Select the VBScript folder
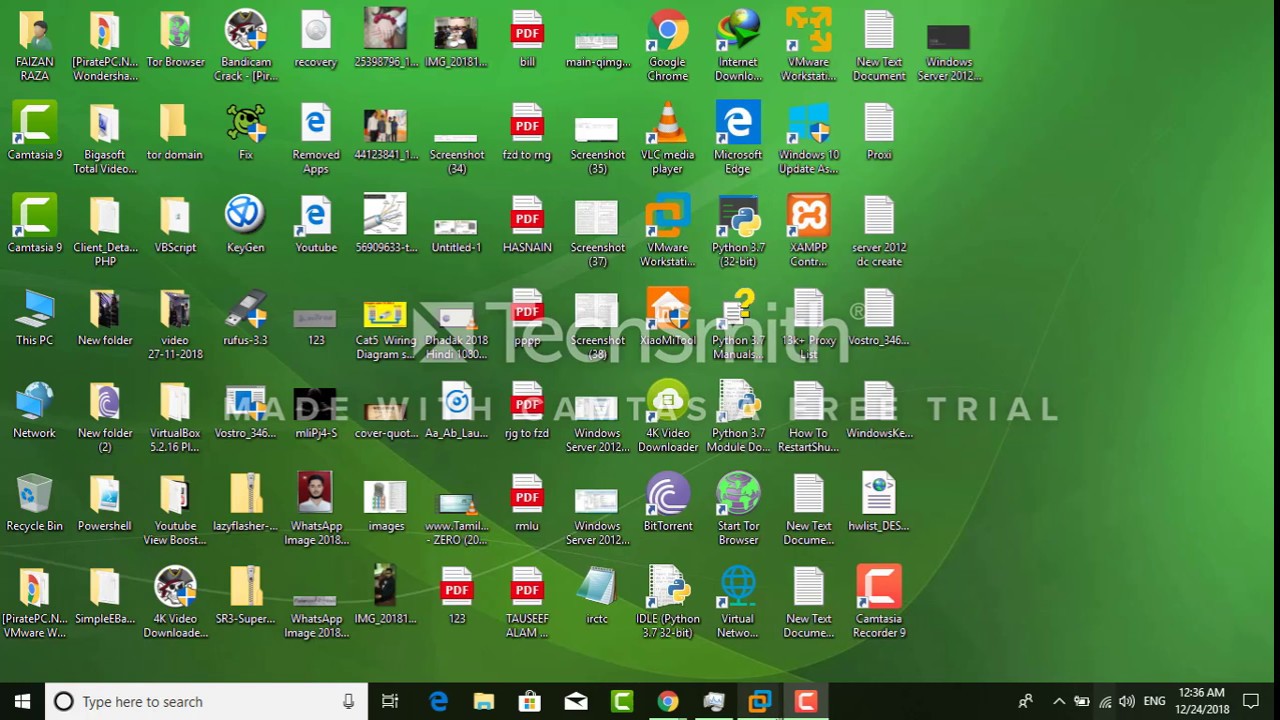Image resolution: width=1280 pixels, height=720 pixels. 175,225
